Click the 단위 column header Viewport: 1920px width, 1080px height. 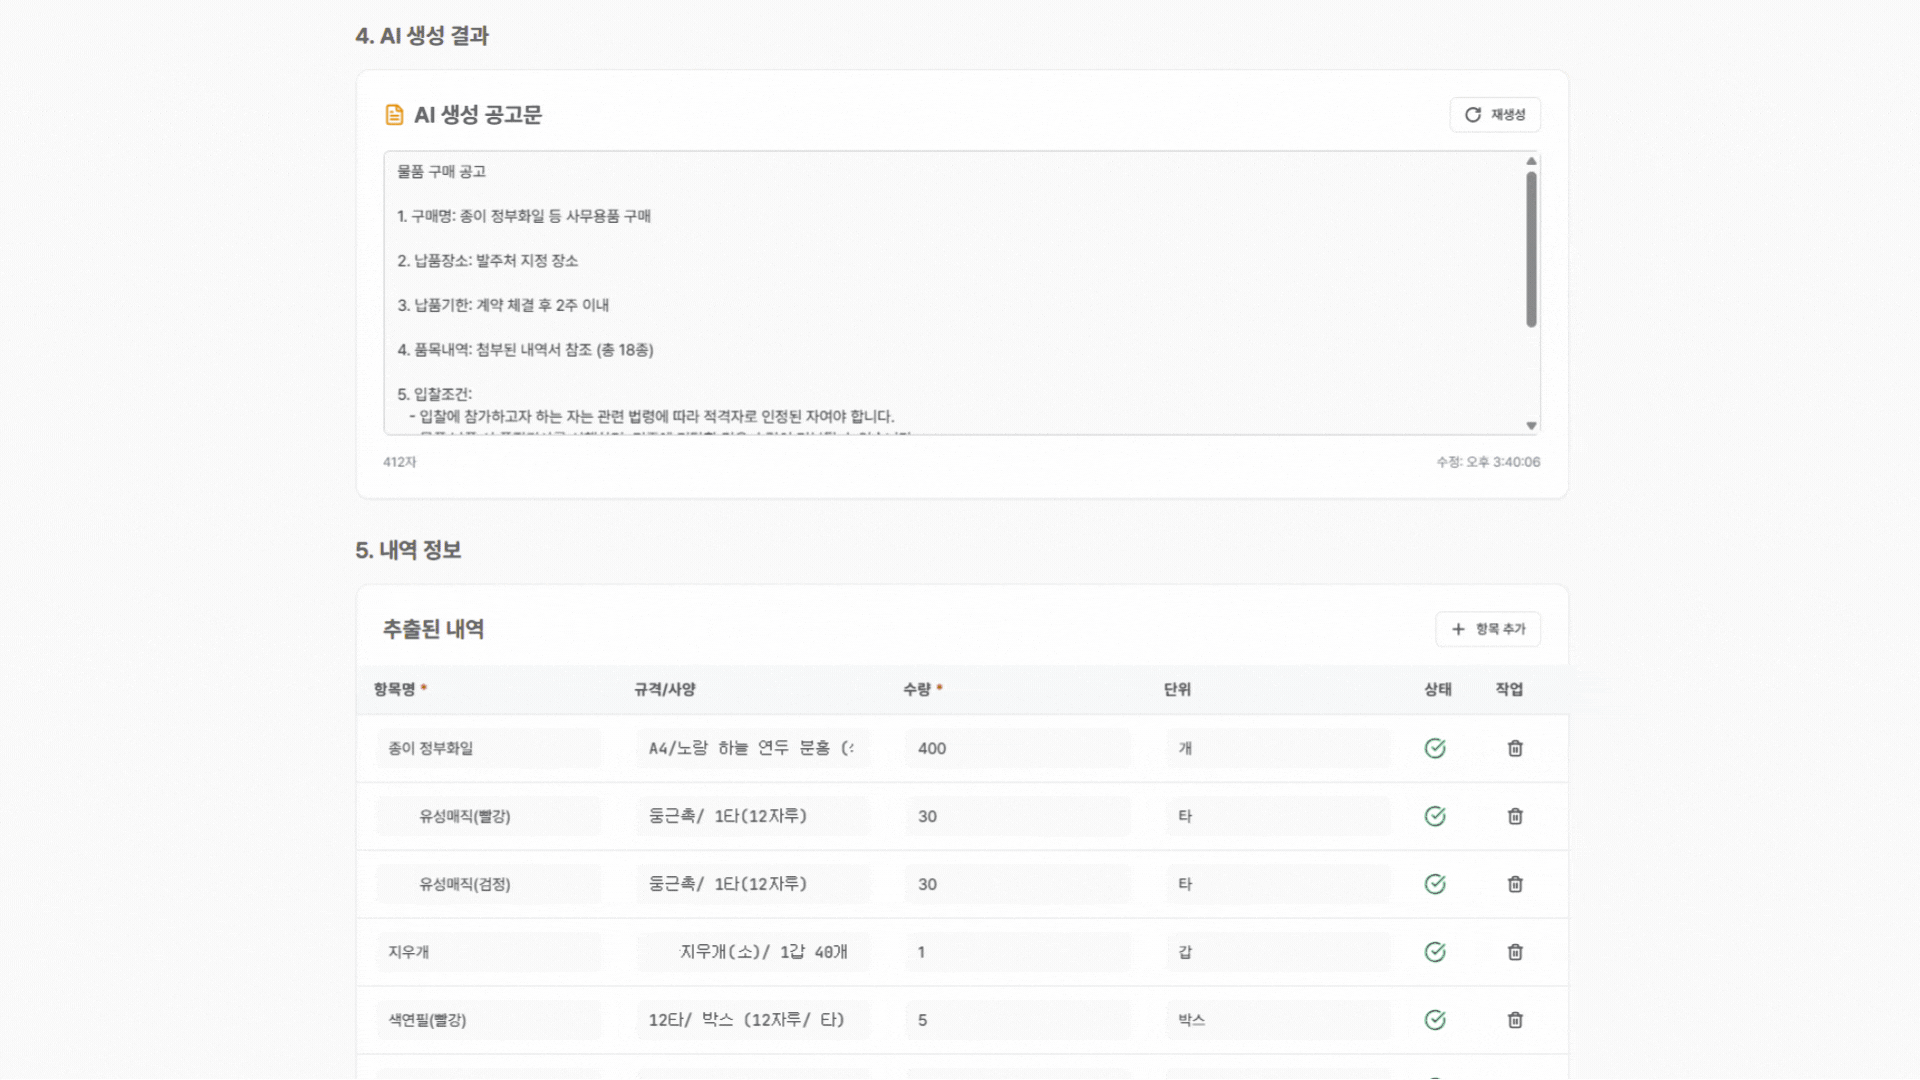click(x=1177, y=689)
